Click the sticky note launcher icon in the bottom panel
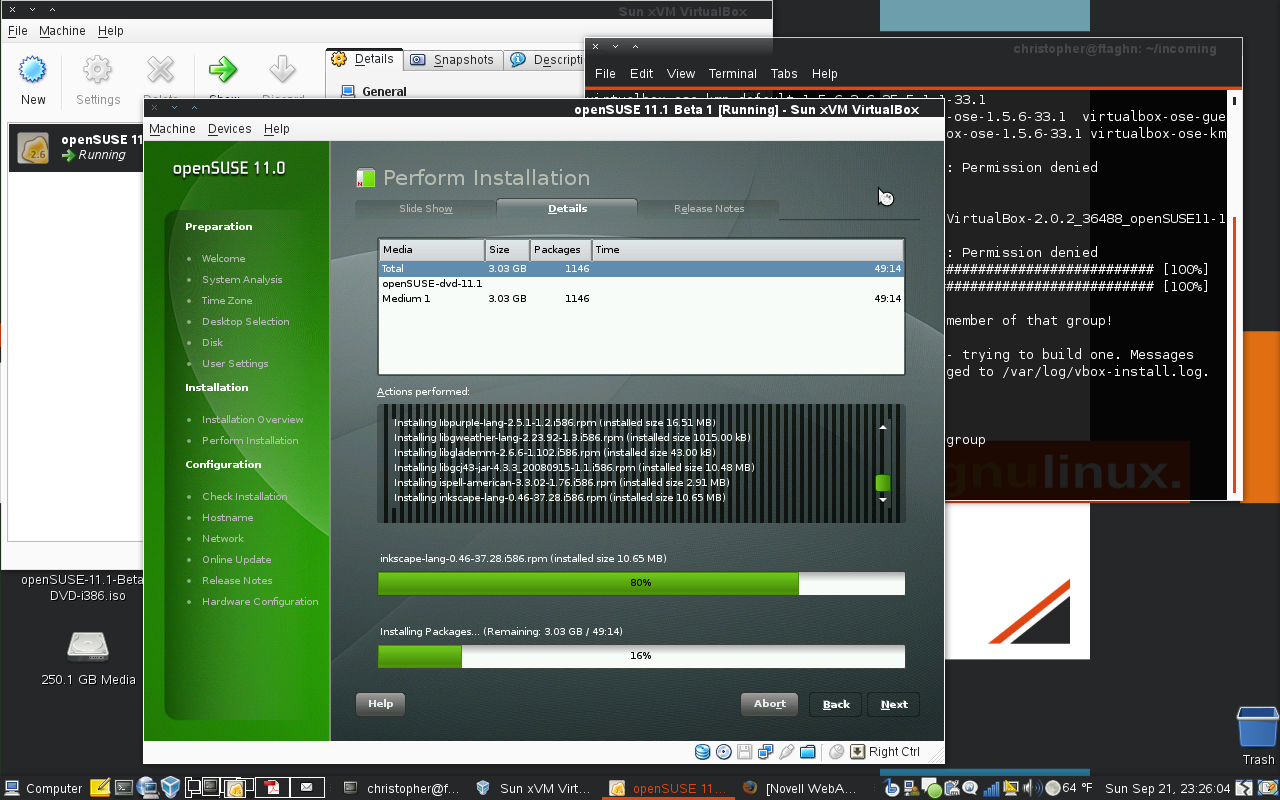1280x800 pixels. pyautogui.click(x=100, y=788)
